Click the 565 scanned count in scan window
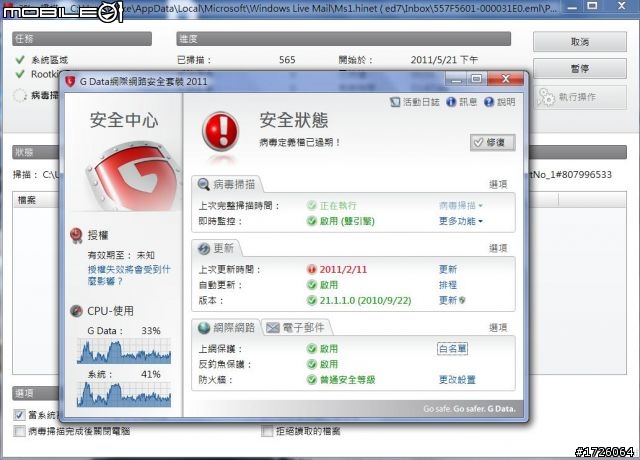 click(x=287, y=60)
